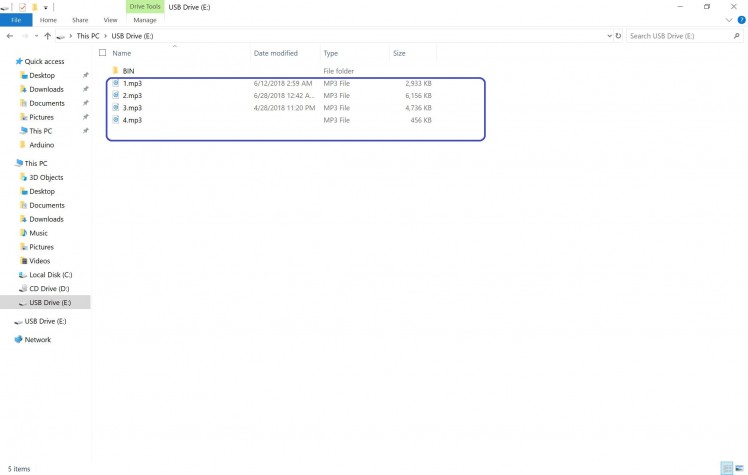Select highlighted USB Drive (E:) under This PC
The height and width of the screenshot is (475, 748).
(x=45, y=302)
